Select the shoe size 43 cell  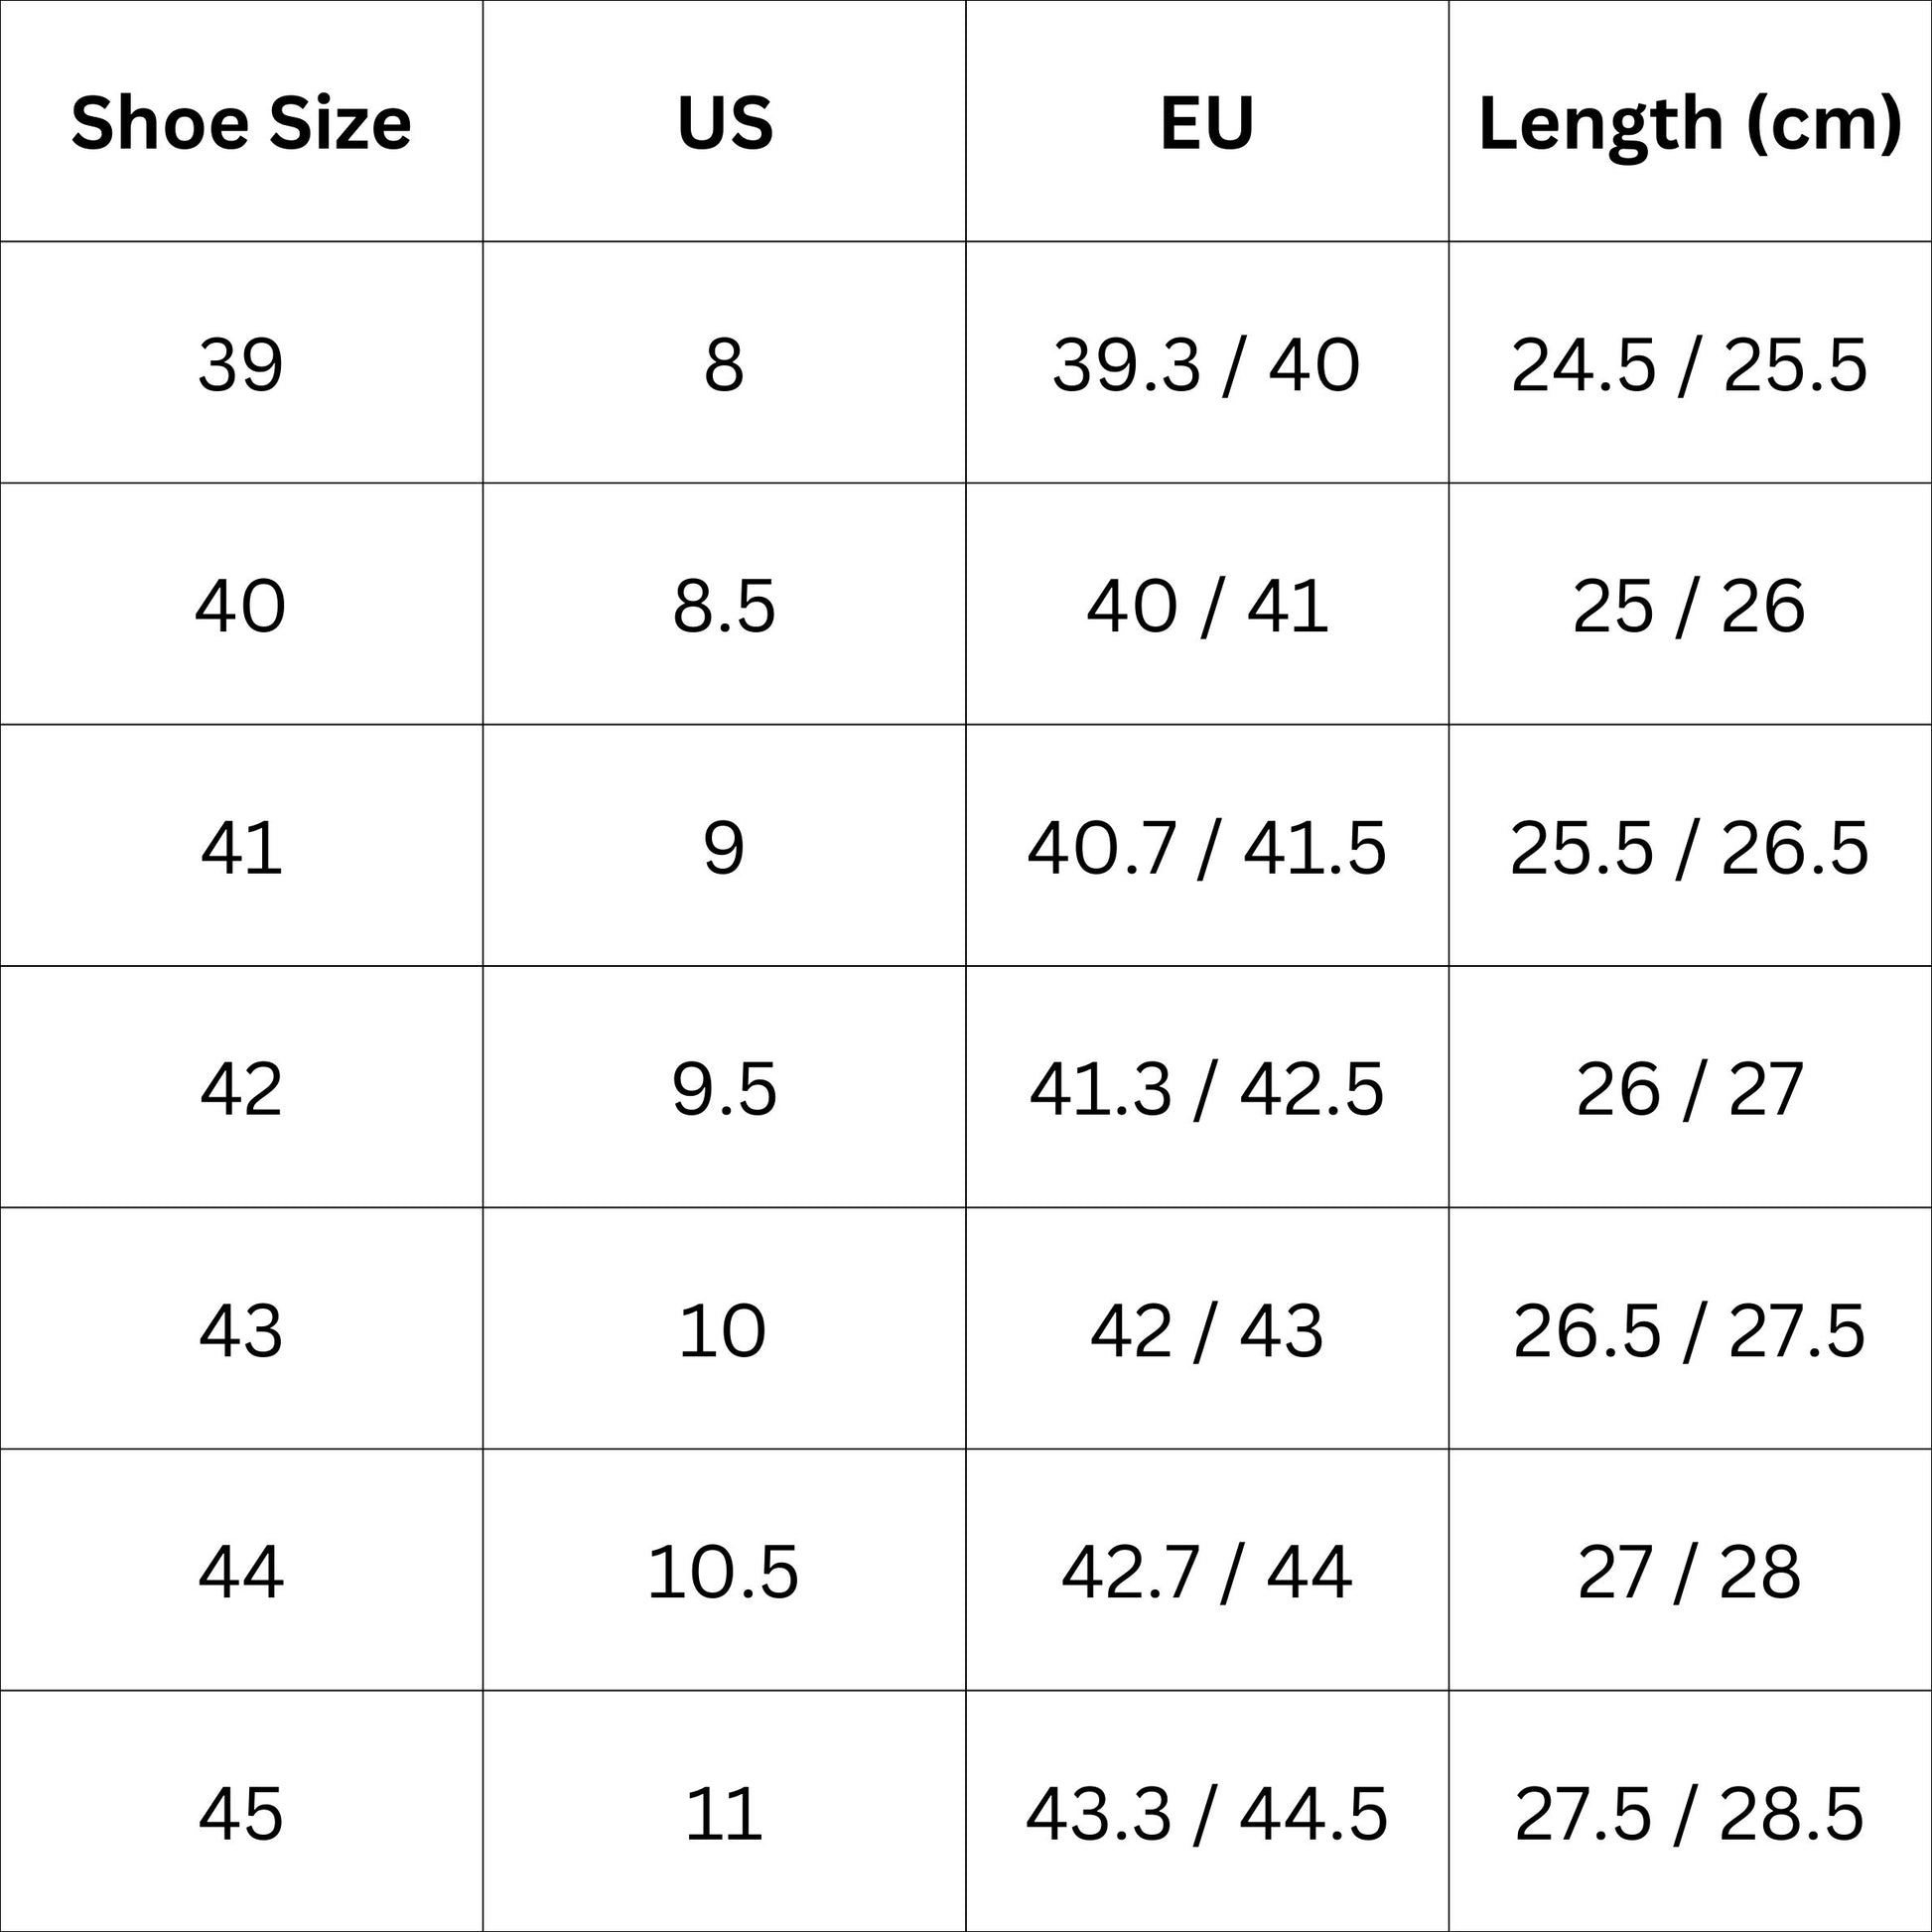point(241,1331)
